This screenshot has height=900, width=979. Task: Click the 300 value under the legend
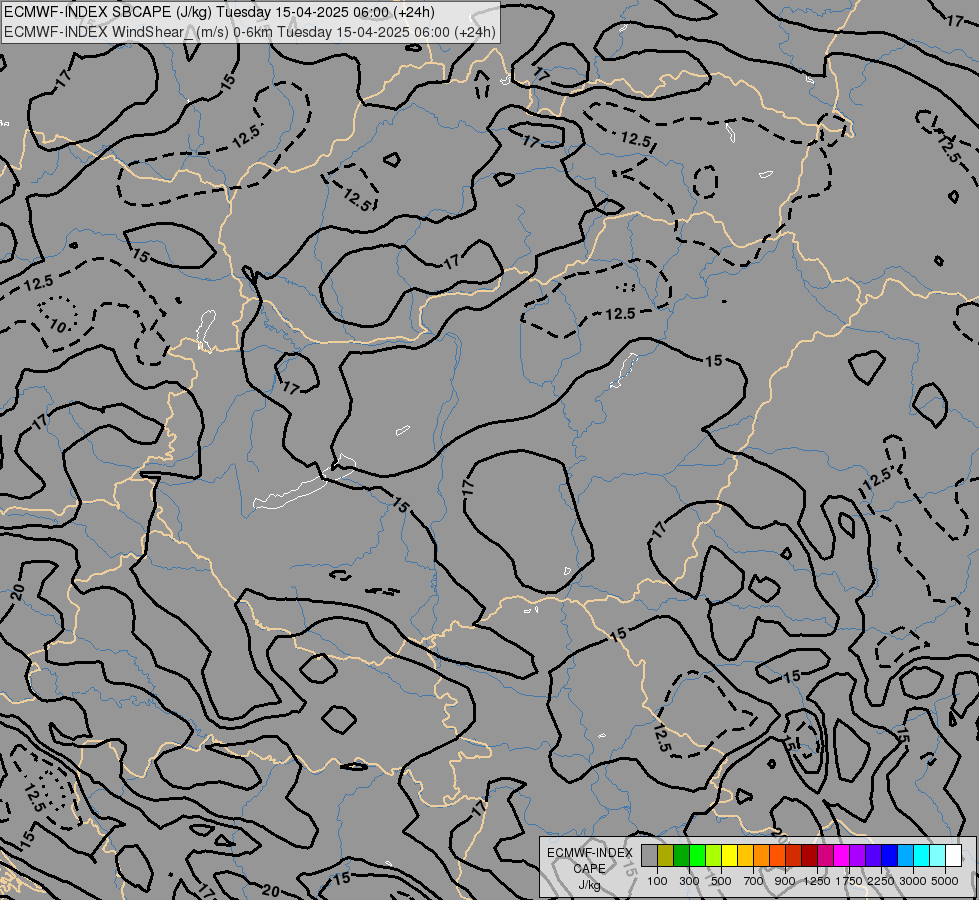click(689, 881)
